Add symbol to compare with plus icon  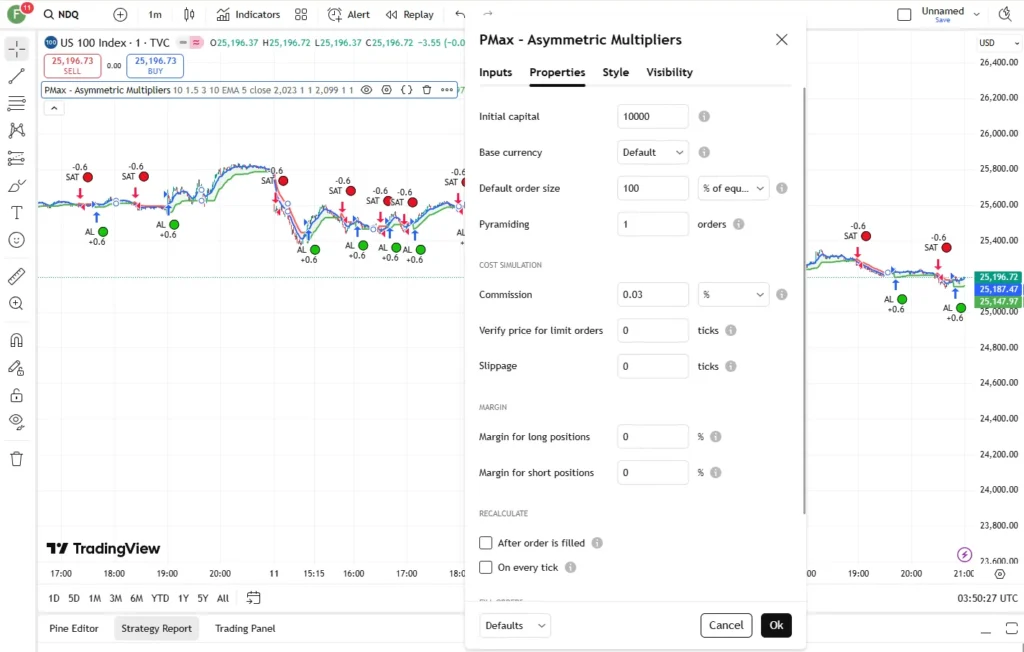(120, 14)
